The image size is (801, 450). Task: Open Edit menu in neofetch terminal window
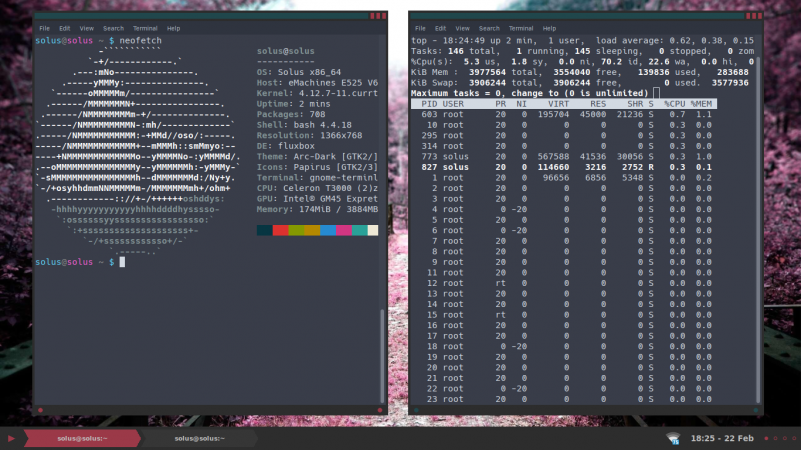click(x=64, y=29)
